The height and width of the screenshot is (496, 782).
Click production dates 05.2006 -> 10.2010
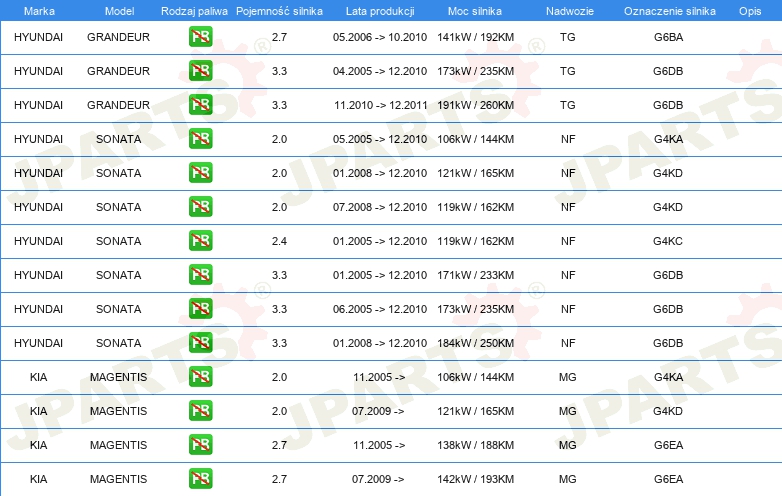click(x=380, y=37)
